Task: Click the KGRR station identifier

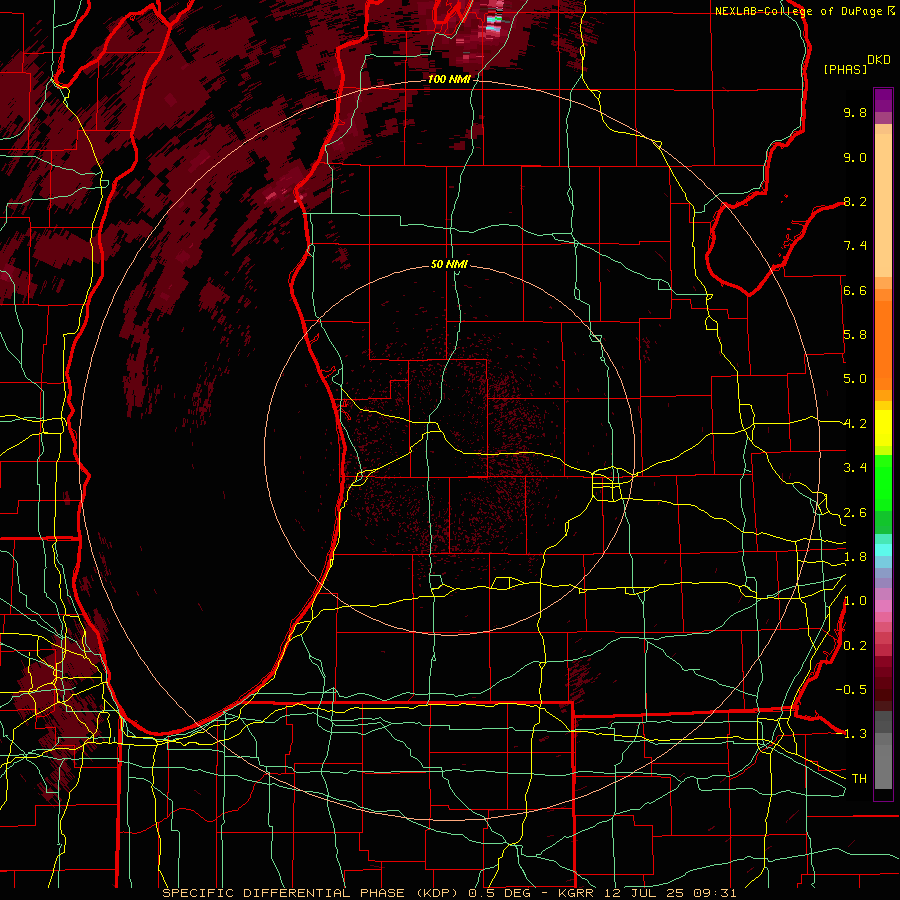Action: 576,893
